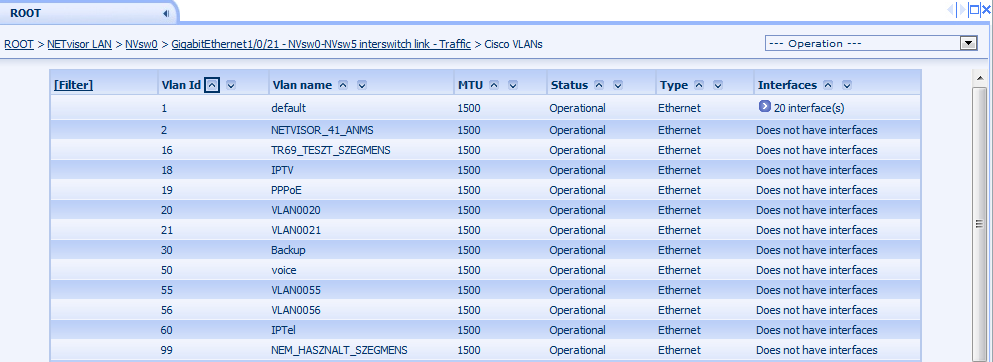Viewport: 993px width, 362px height.
Task: Click 'Cisco VLANs' breadcrumb text
Action: pyautogui.click(x=514, y=44)
